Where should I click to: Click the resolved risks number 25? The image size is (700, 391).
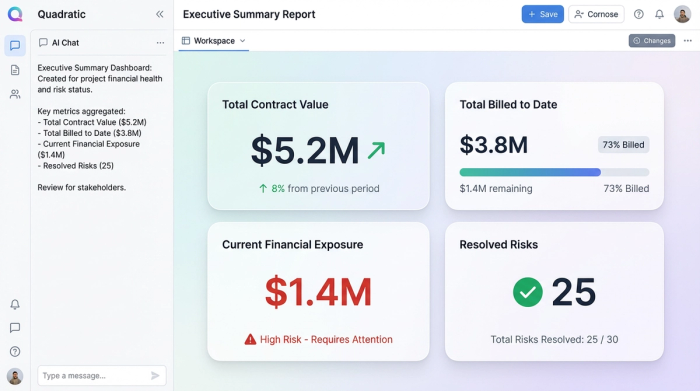[574, 292]
